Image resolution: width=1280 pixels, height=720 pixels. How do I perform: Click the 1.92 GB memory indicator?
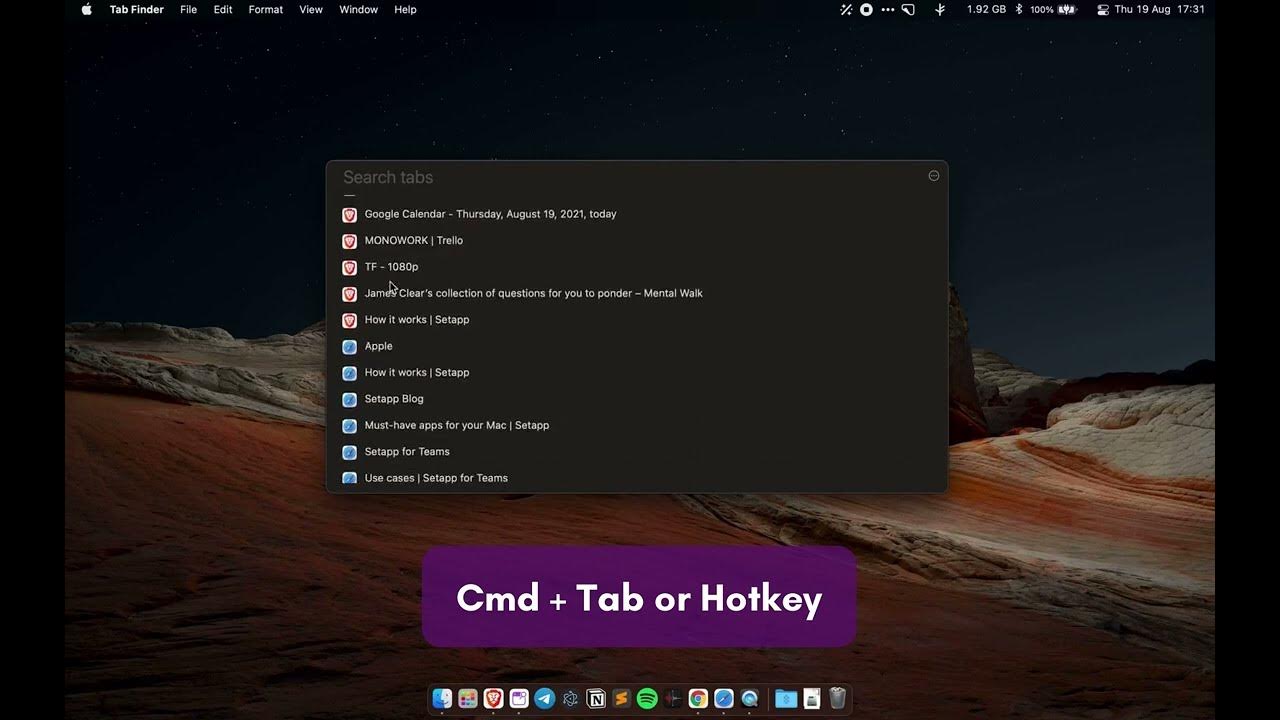click(986, 9)
